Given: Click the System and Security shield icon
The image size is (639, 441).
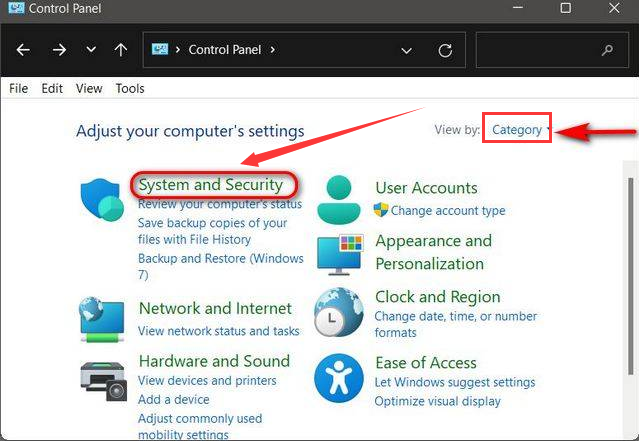Looking at the screenshot, I should click(x=103, y=198).
